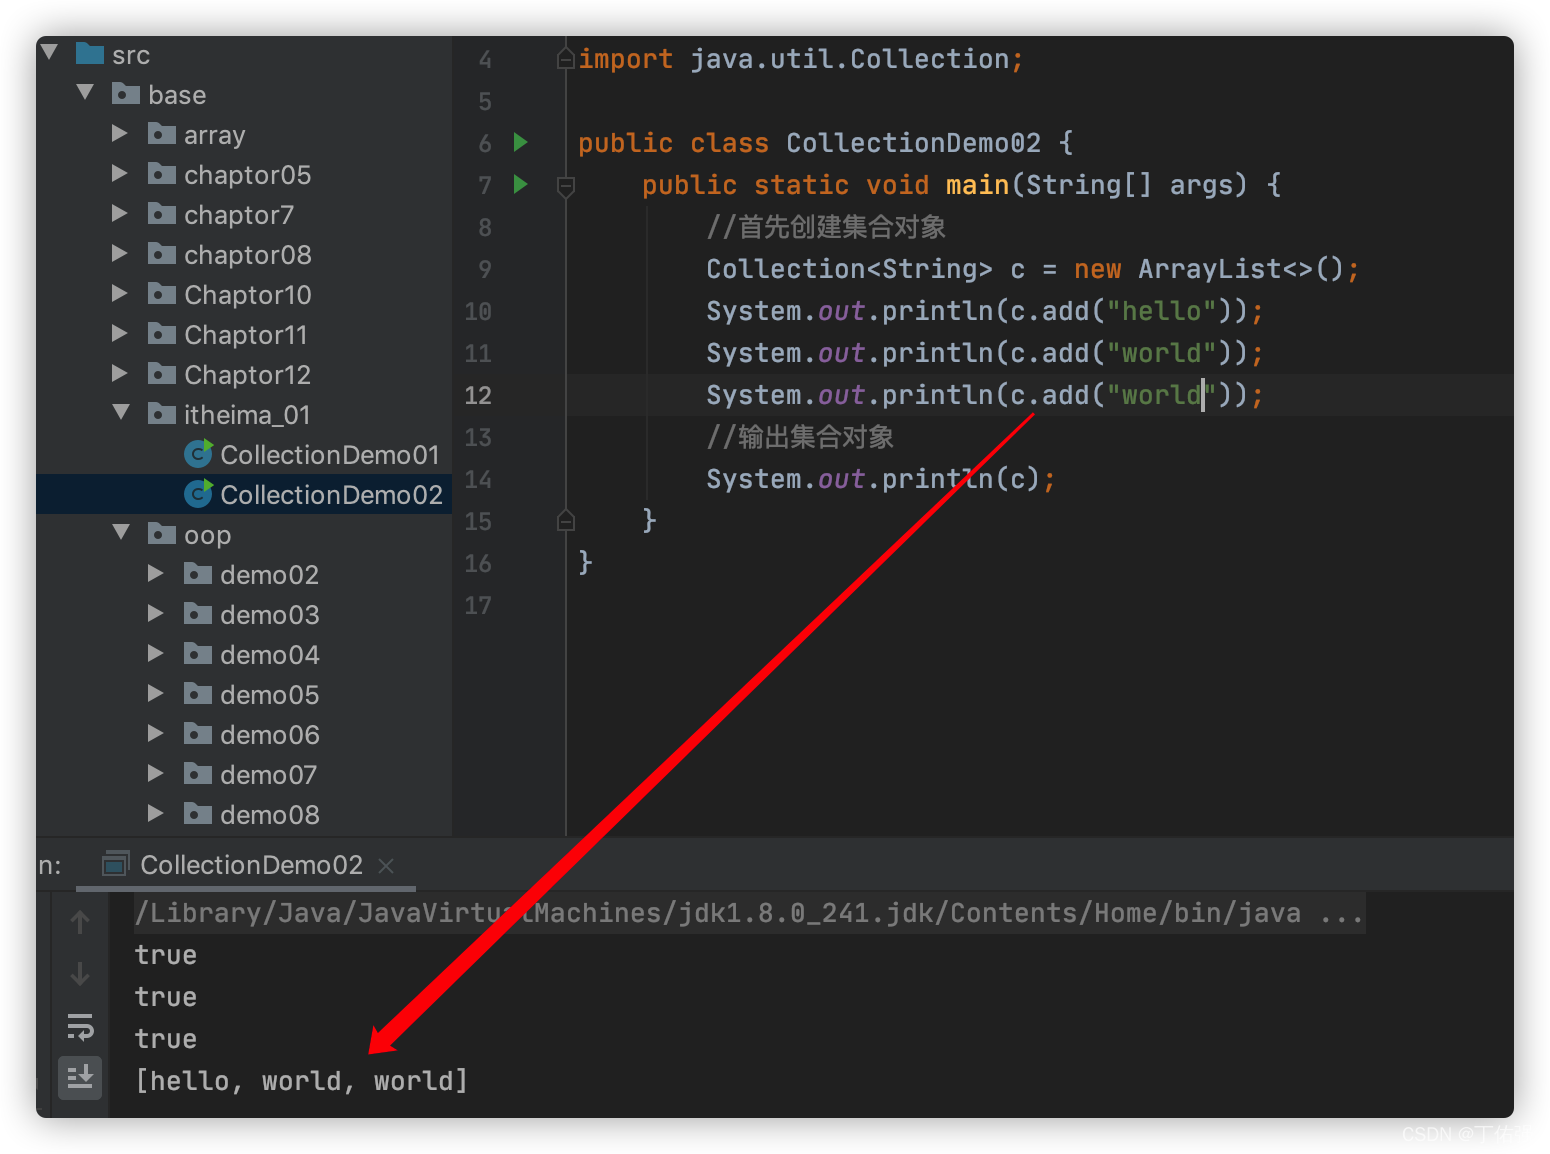Select the chaptor7 folder

click(x=239, y=215)
